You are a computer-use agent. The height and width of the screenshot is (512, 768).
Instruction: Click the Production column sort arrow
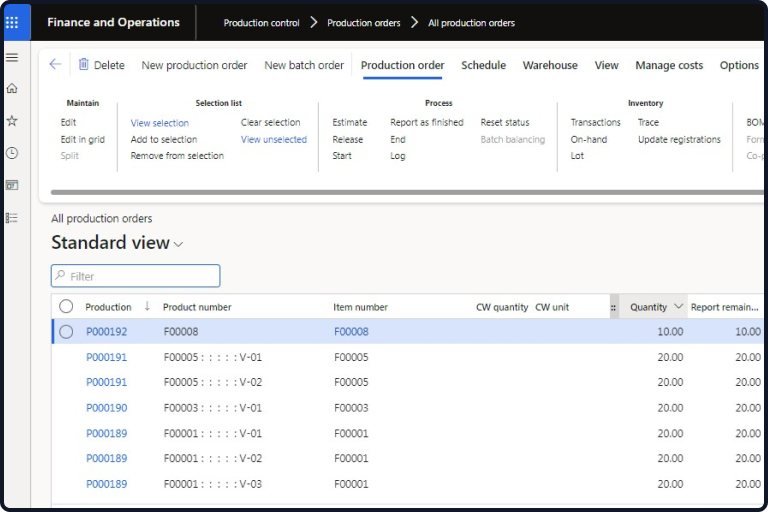click(x=147, y=307)
